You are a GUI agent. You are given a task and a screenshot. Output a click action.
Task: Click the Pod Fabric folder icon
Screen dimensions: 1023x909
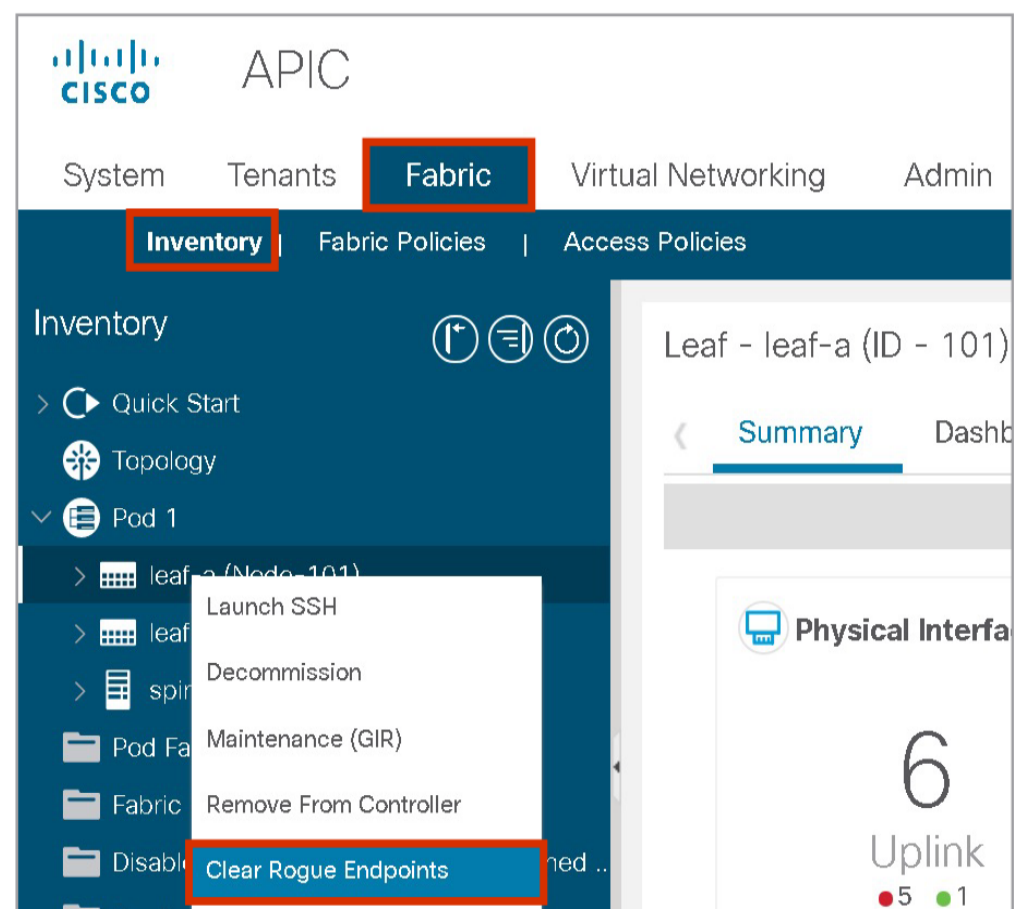pos(81,747)
